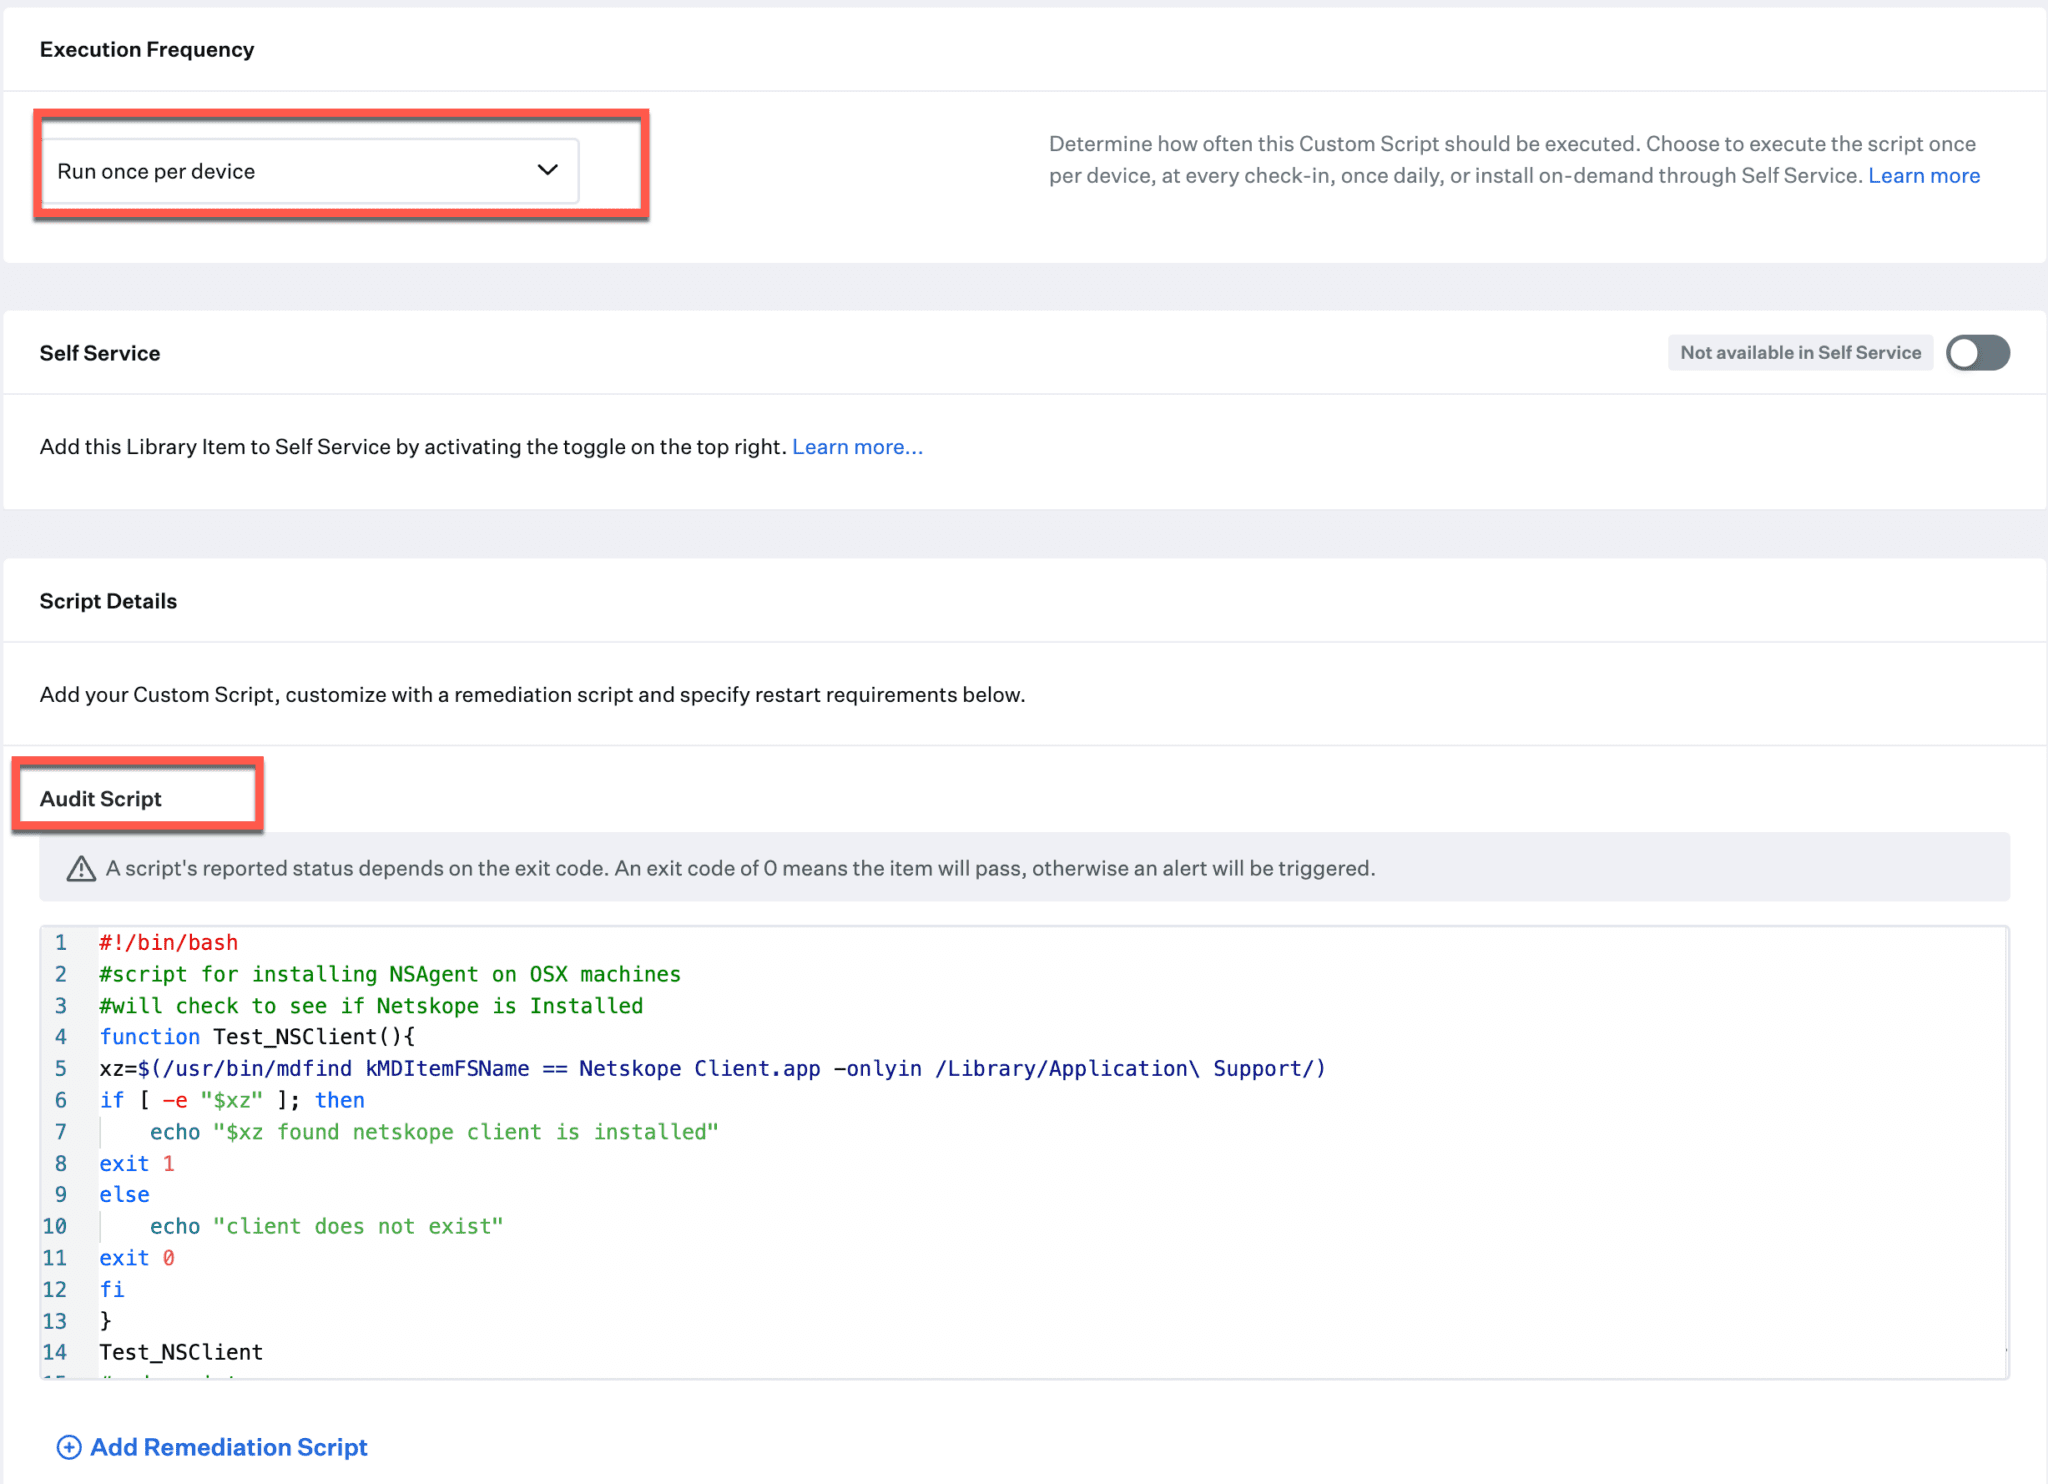Select the '#!/bin/bash' line in the editor

point(168,942)
